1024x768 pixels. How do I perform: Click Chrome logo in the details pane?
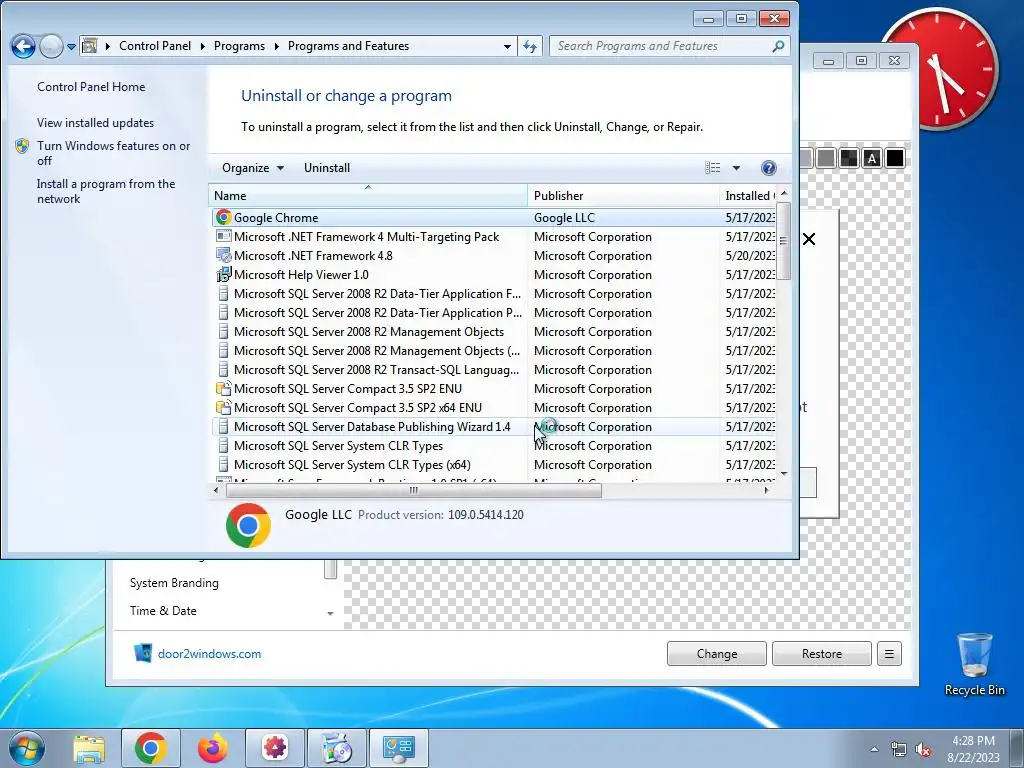point(248,525)
